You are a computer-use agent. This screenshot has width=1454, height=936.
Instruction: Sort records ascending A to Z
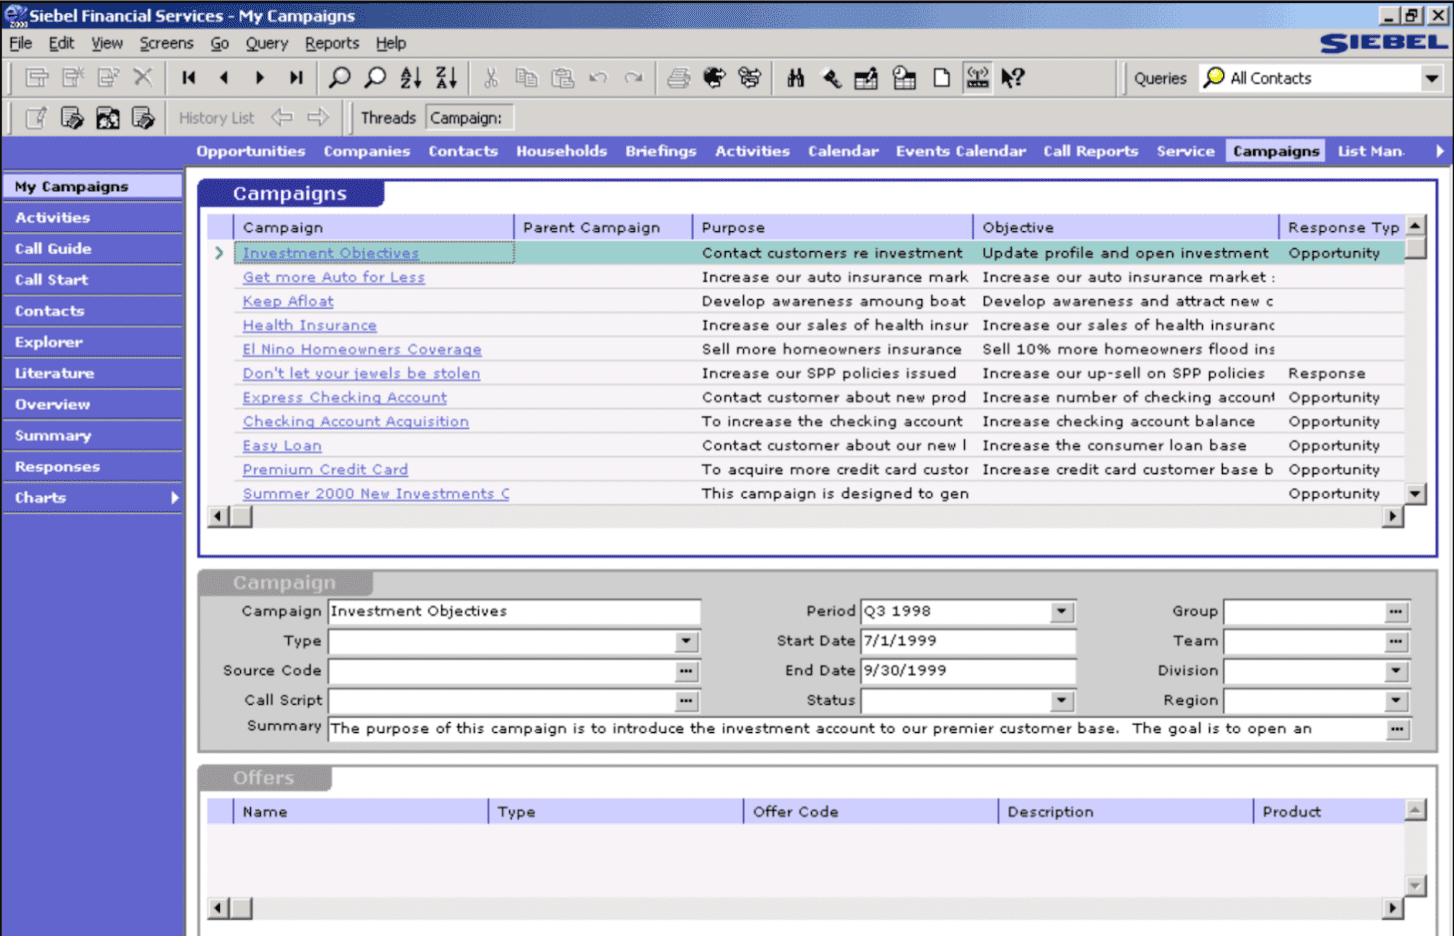(x=411, y=78)
